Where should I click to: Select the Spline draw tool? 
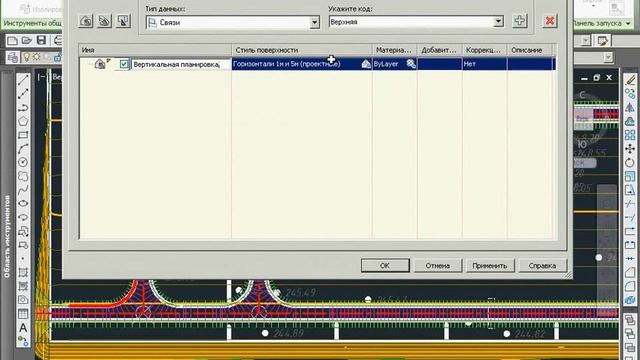[x=23, y=190]
